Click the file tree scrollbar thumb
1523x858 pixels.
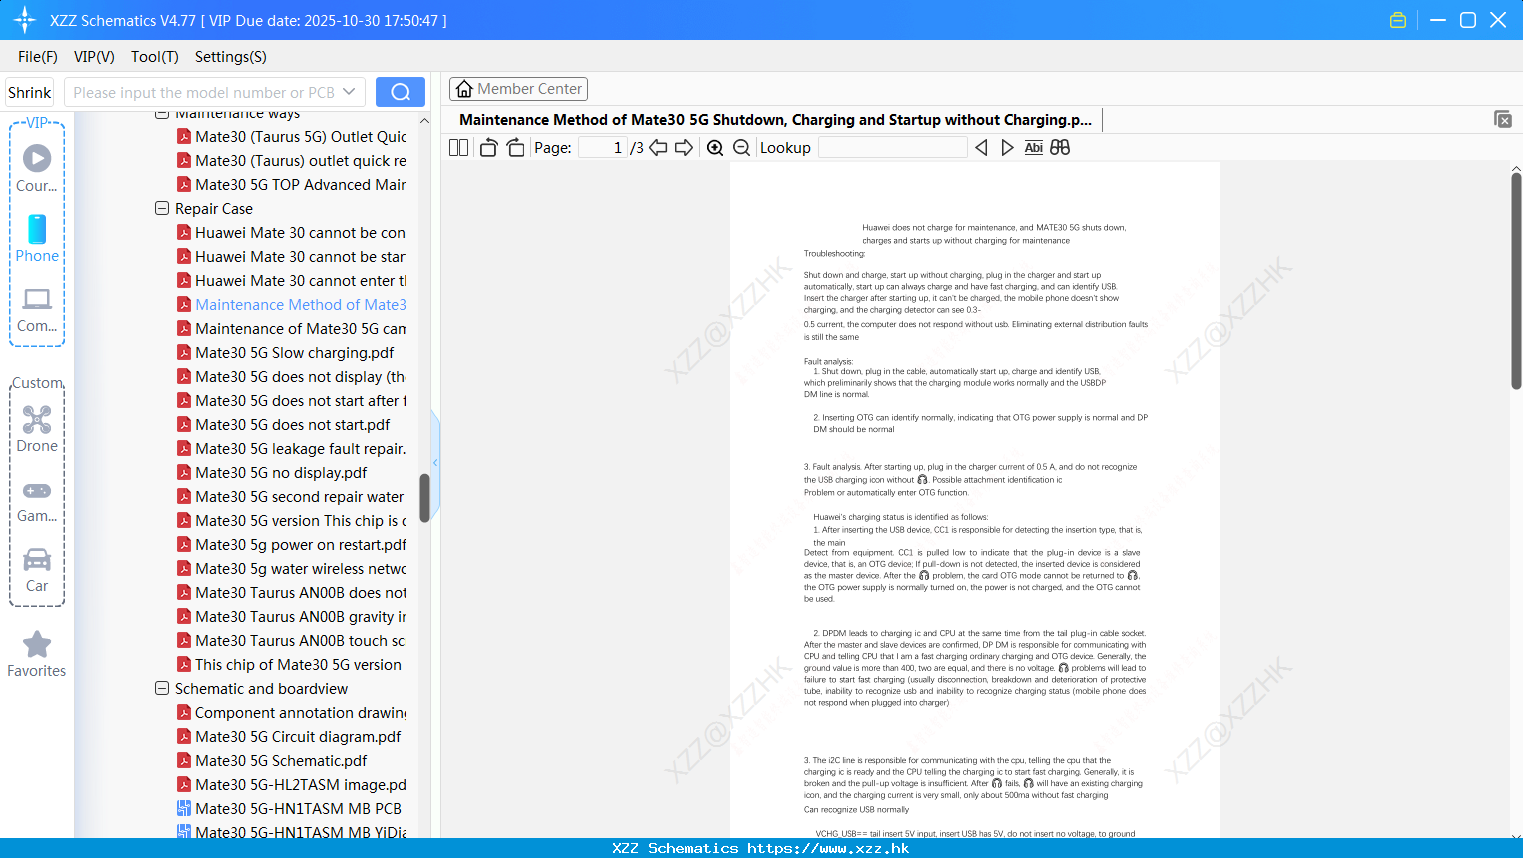click(424, 498)
